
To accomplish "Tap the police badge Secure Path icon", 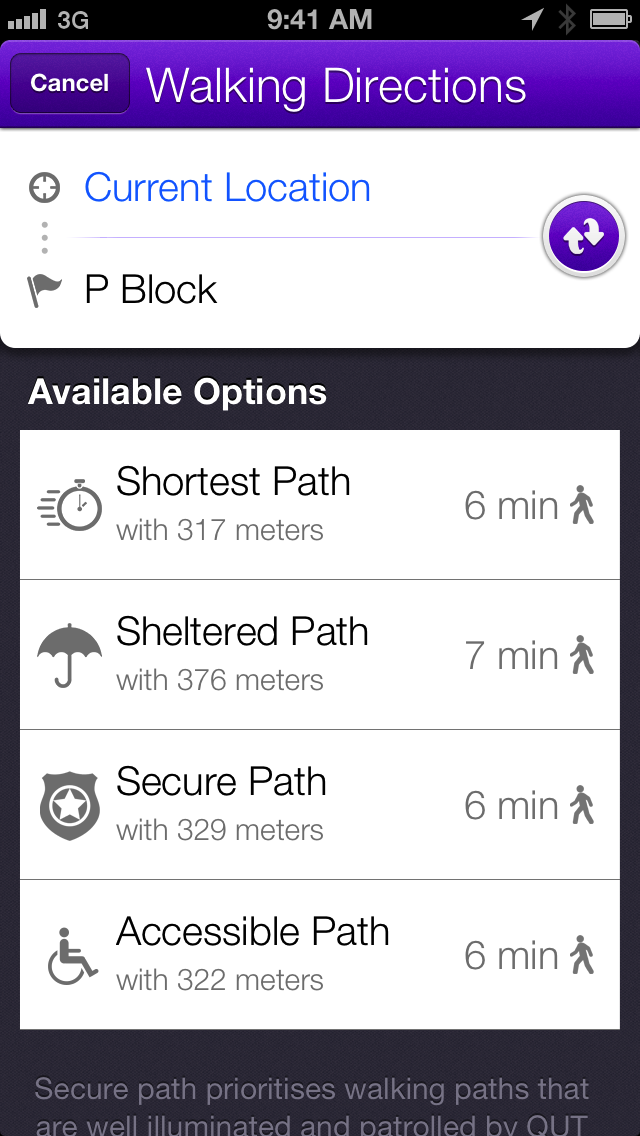I will 70,805.
